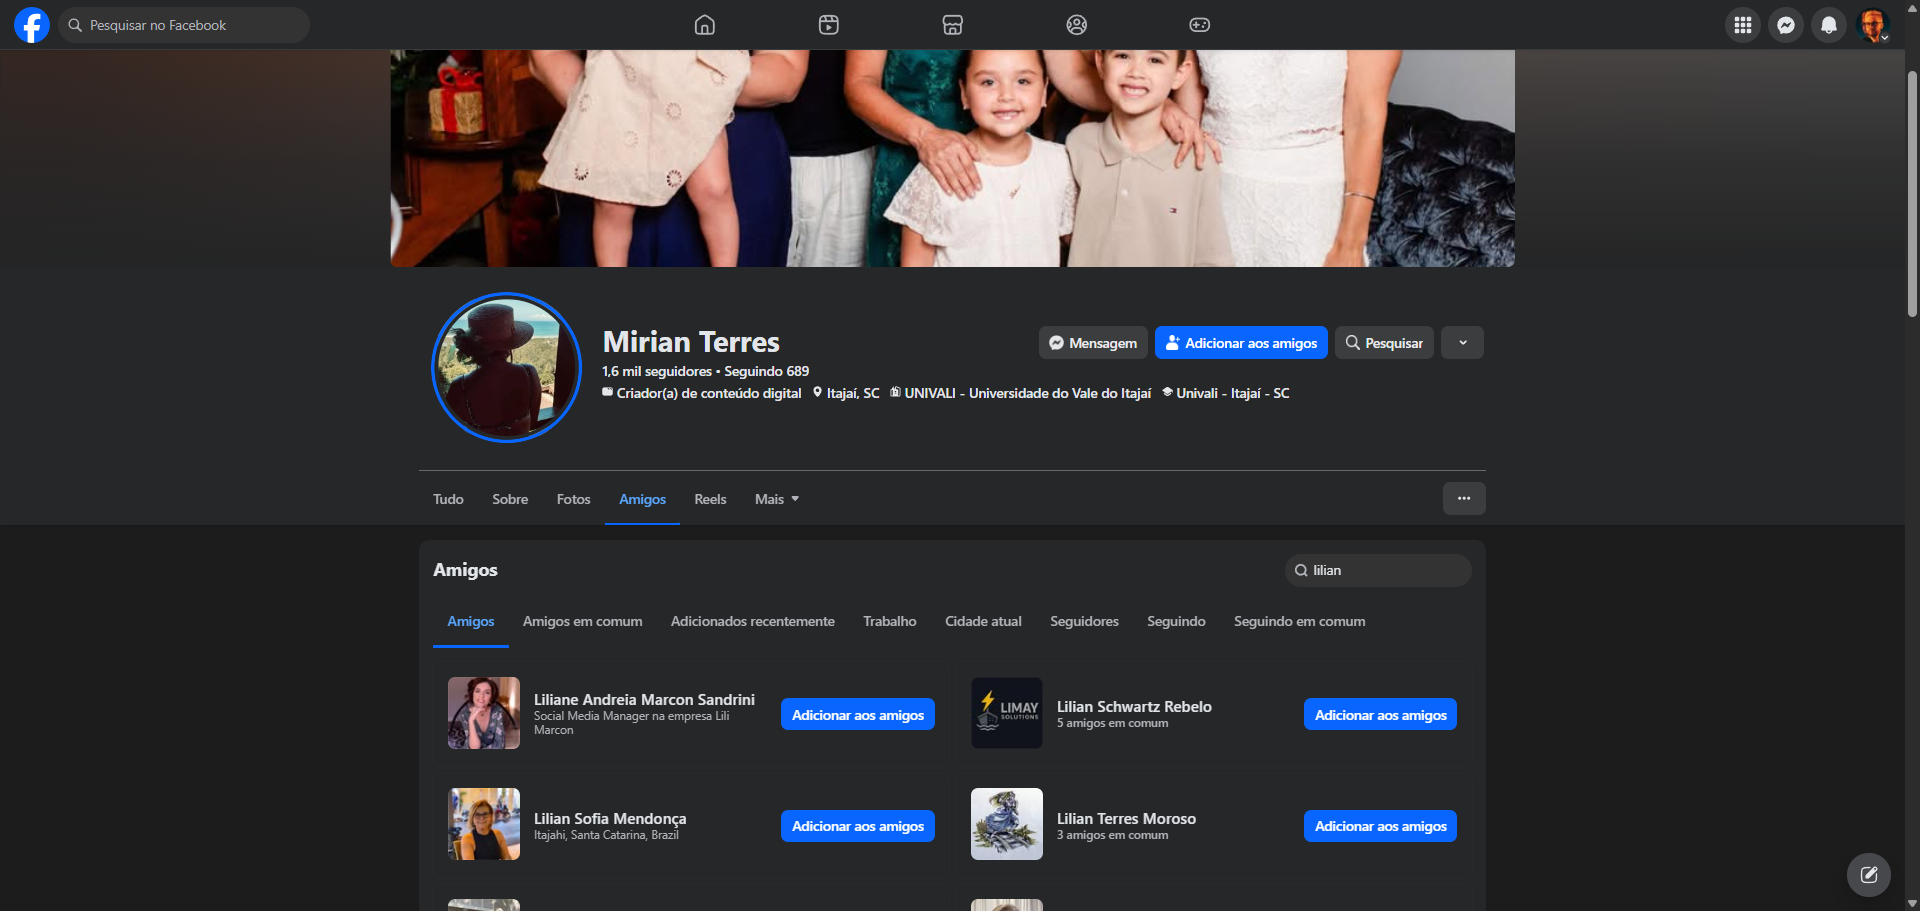
Task: Open the apps menu grid icon
Action: [x=1743, y=25]
